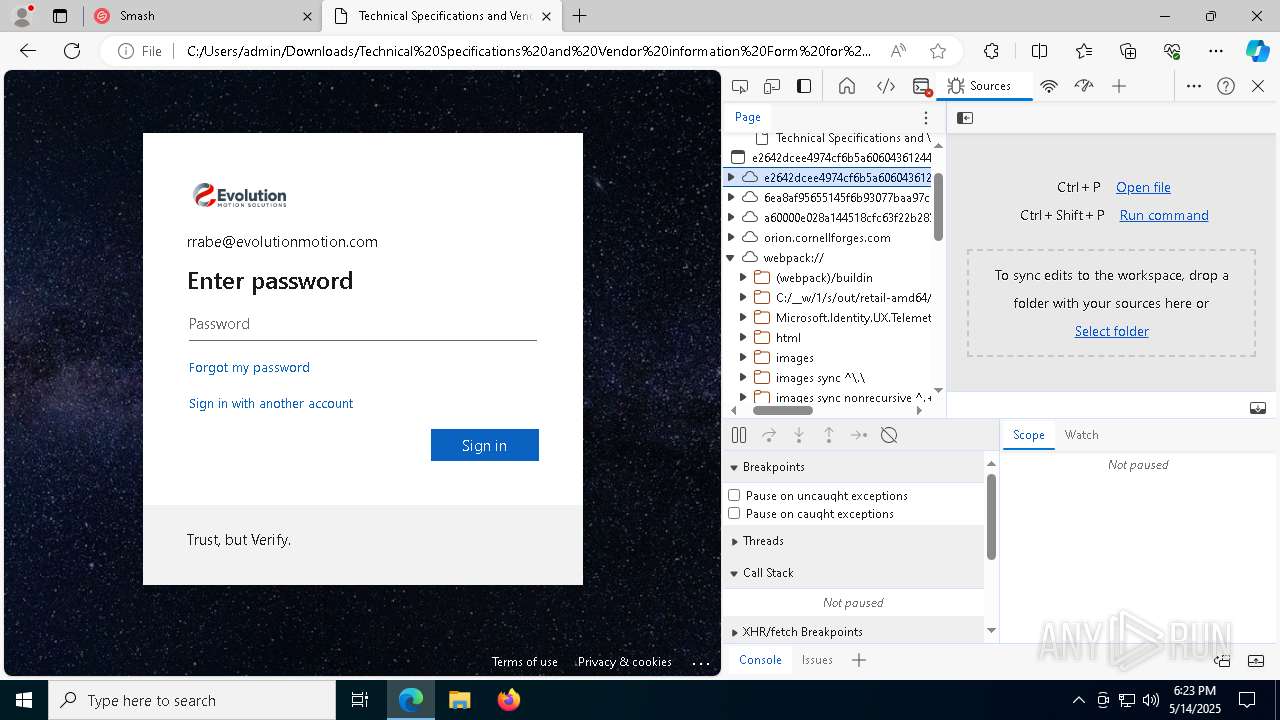Switch to the Watch tab
The height and width of the screenshot is (720, 1280).
tap(1081, 435)
